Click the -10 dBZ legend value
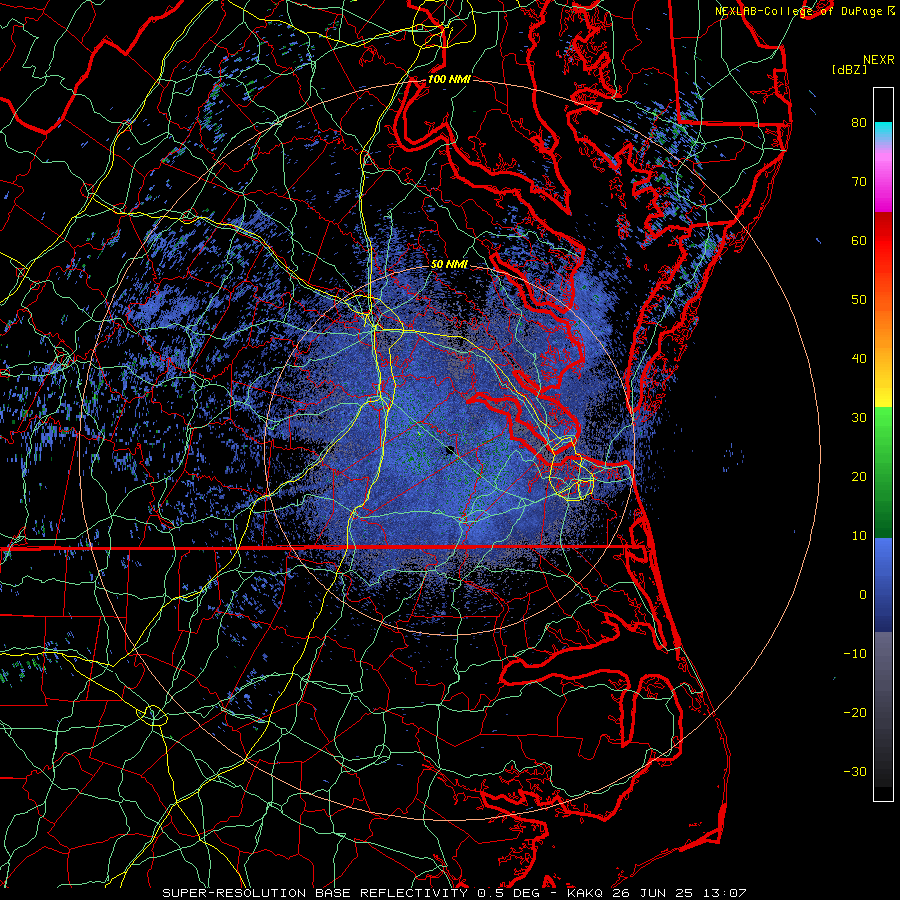Viewport: 900px width, 900px height. tap(855, 654)
